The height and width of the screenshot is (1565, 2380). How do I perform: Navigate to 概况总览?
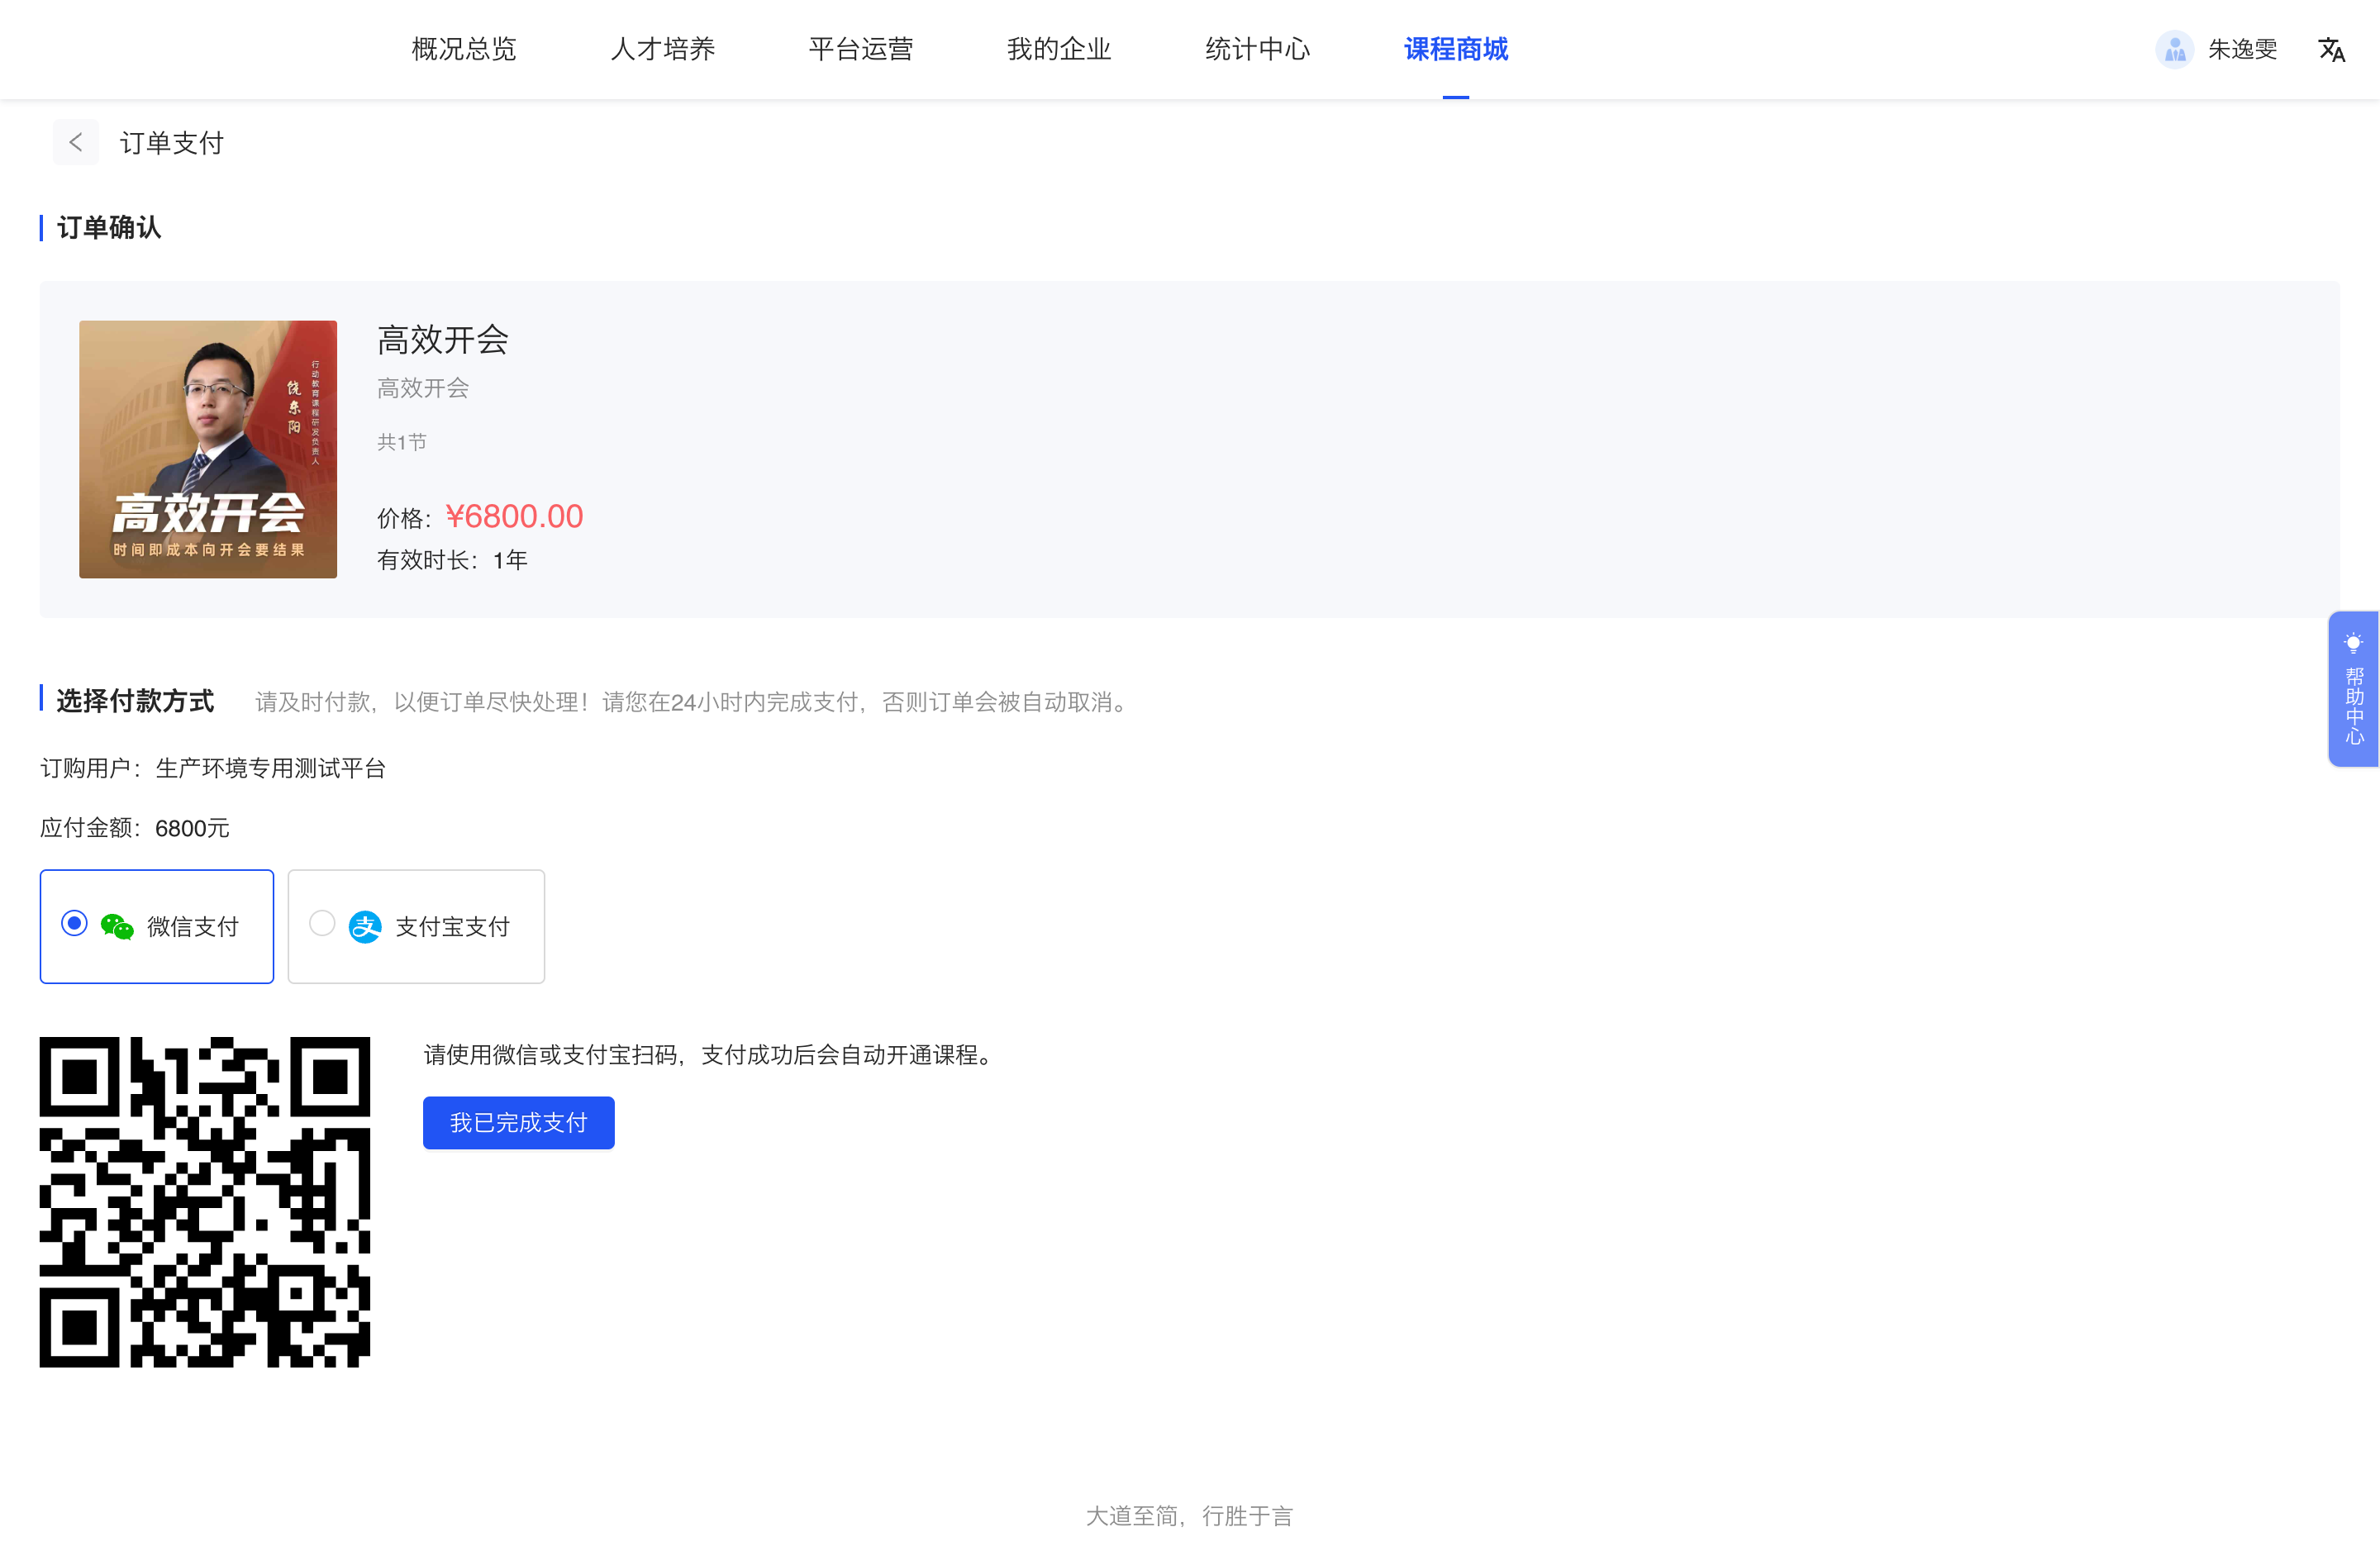pos(463,49)
